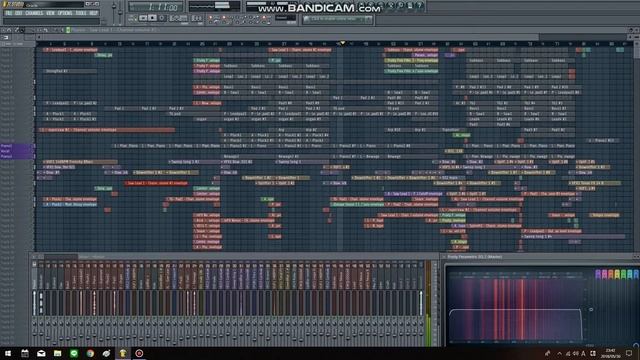
Task: Click the playlist playhead marker
Action: (342, 42)
